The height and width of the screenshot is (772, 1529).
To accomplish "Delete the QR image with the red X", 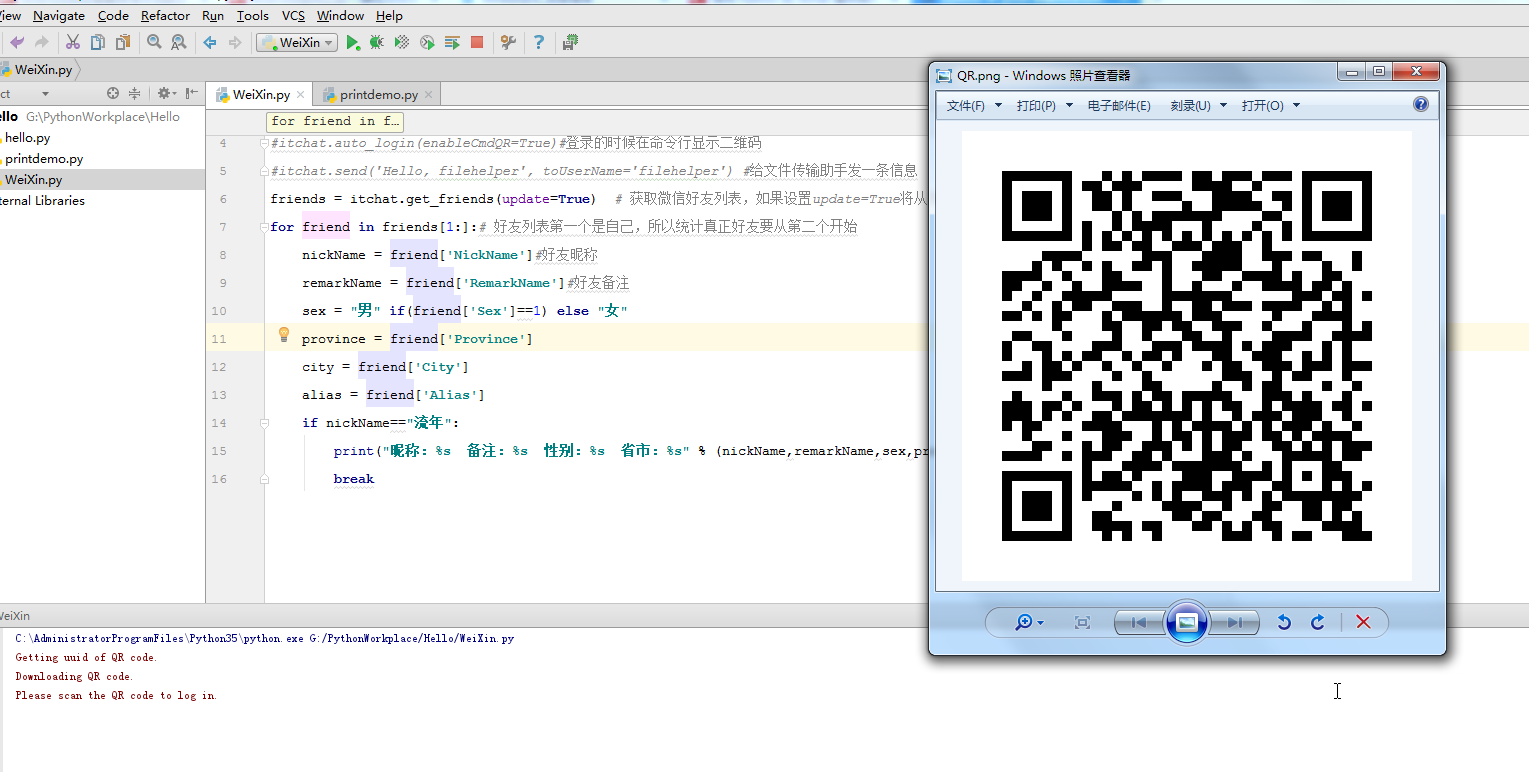I will coord(1362,622).
